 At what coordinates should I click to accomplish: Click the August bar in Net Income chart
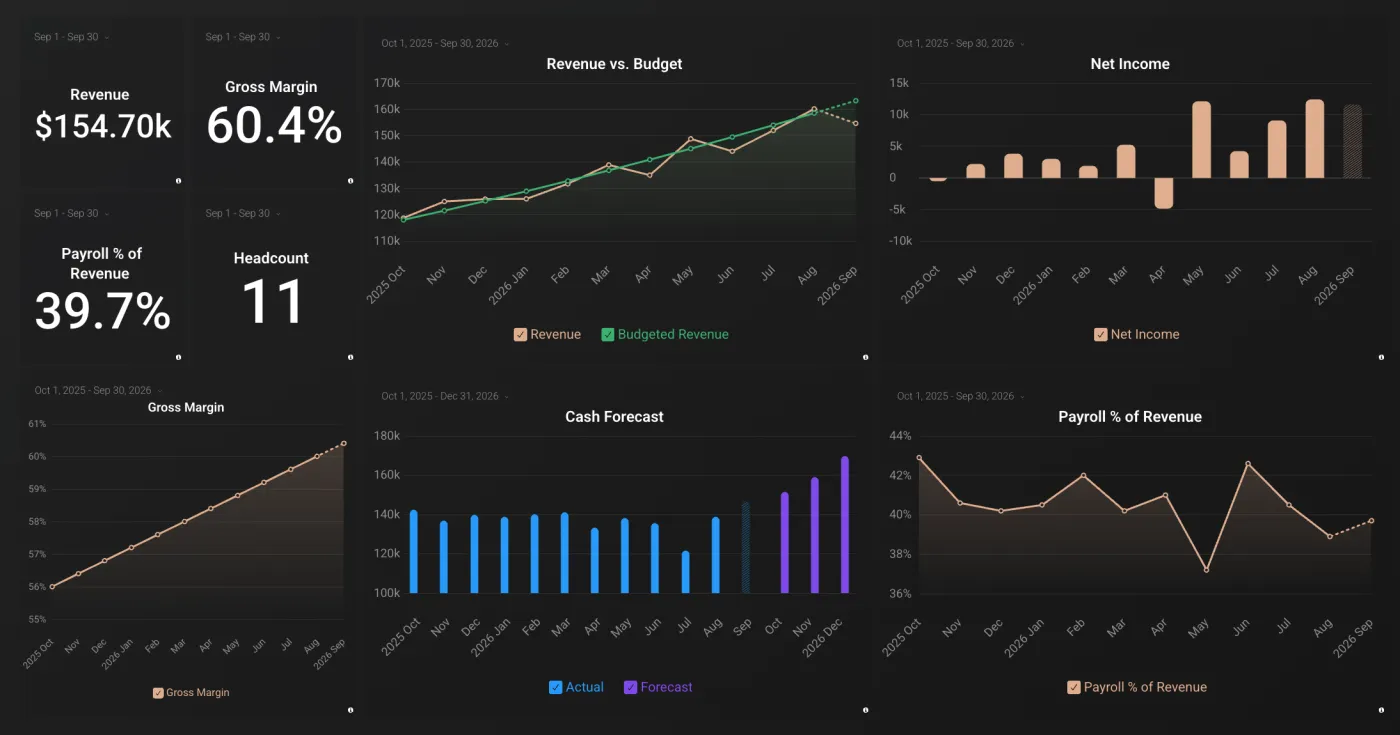click(x=1315, y=139)
